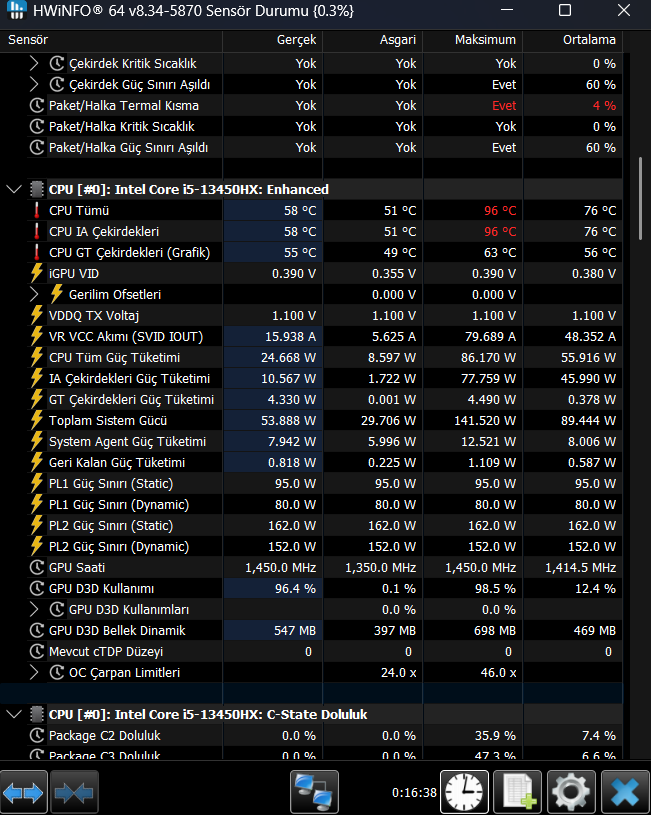
Task: Open sensor settings gear button
Action: (571, 793)
